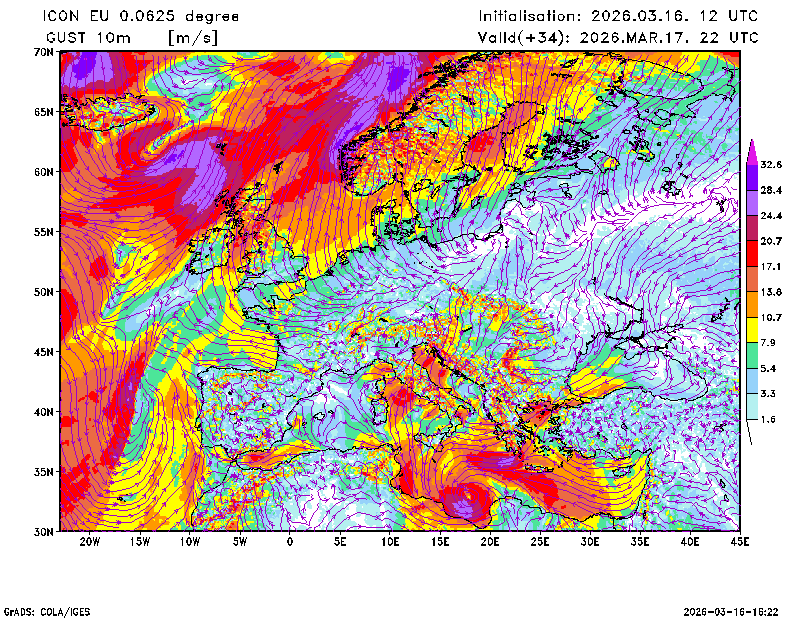The width and height of the screenshot is (800, 618).
Task: Select the 20W longitude axis label
Action: click(x=89, y=542)
